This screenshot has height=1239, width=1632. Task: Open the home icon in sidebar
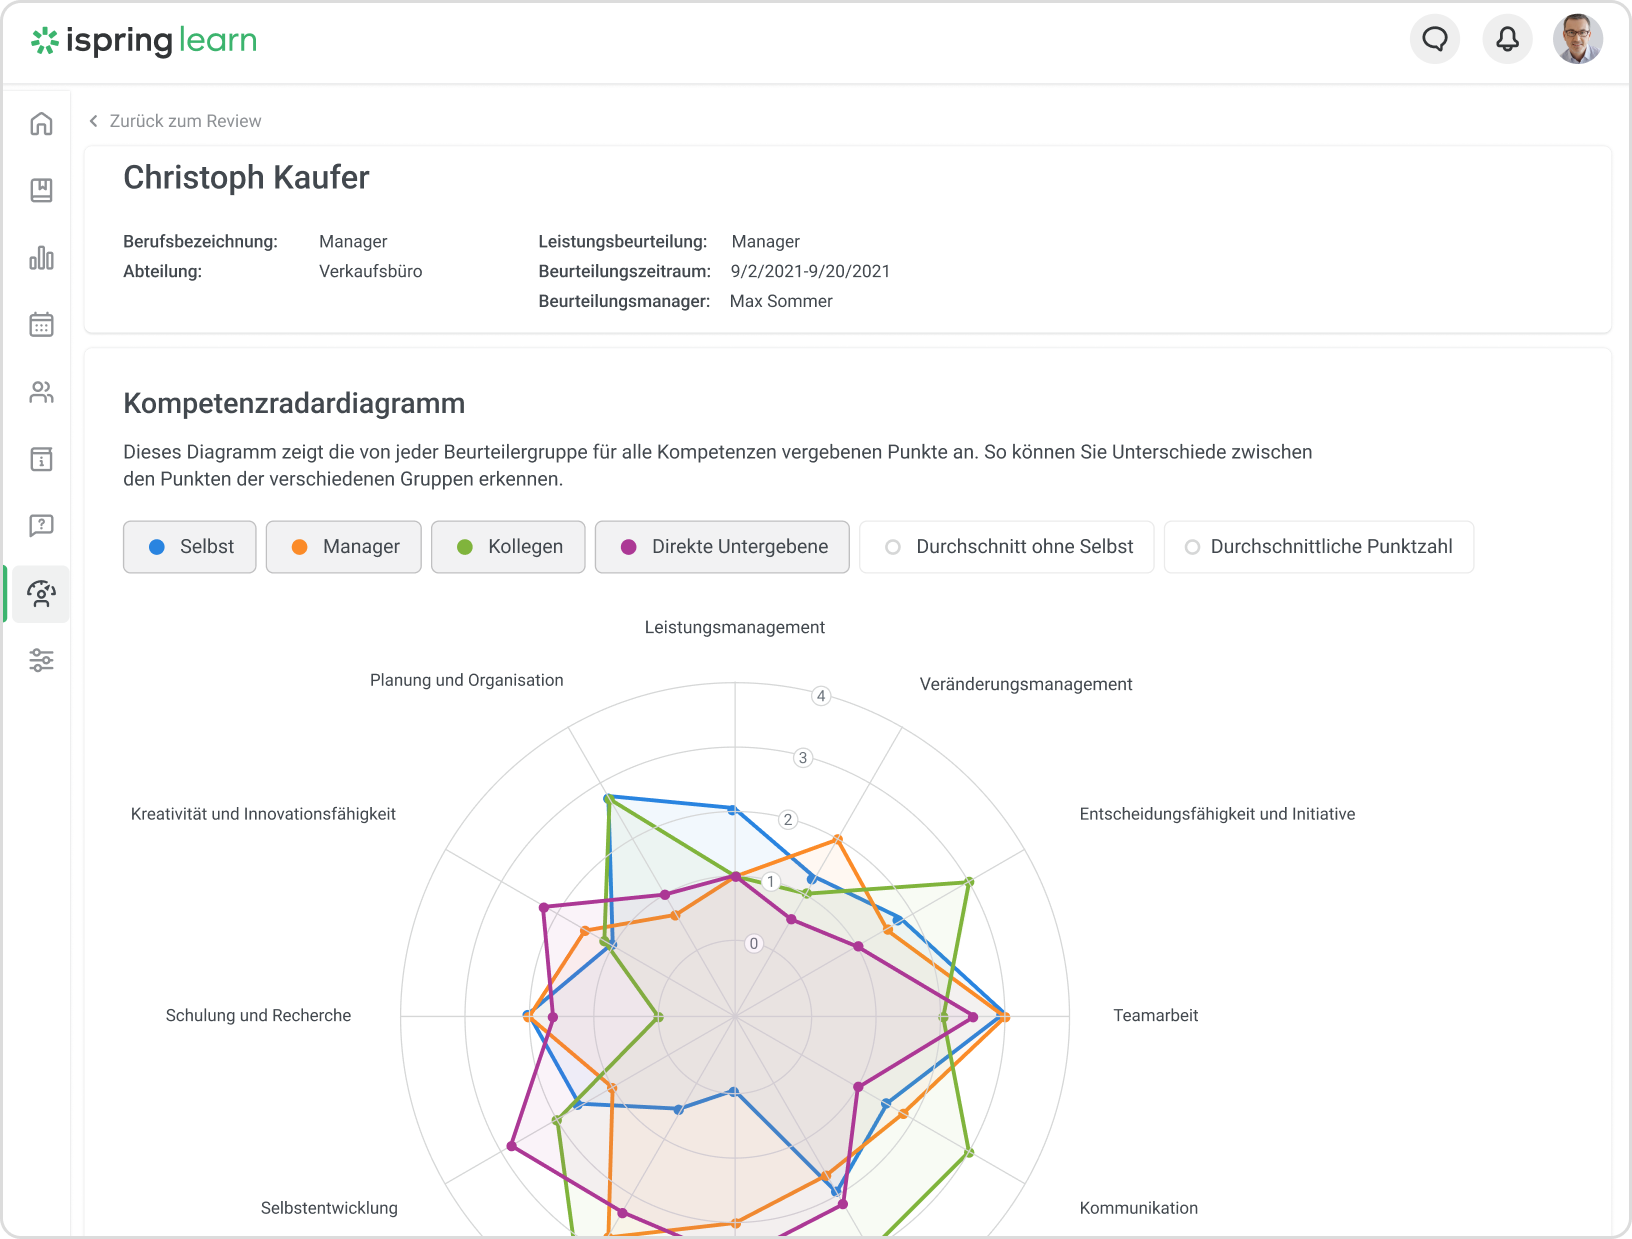click(x=41, y=123)
